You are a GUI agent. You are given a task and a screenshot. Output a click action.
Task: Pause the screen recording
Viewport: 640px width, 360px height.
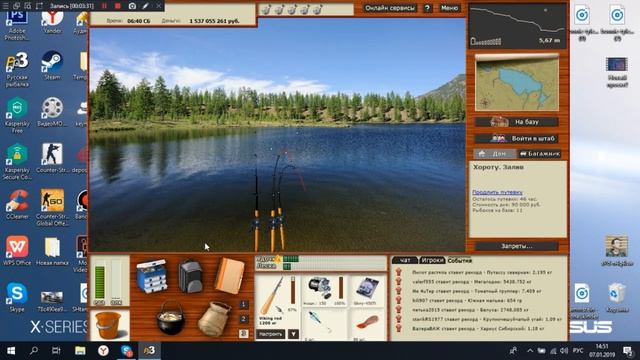(104, 6)
